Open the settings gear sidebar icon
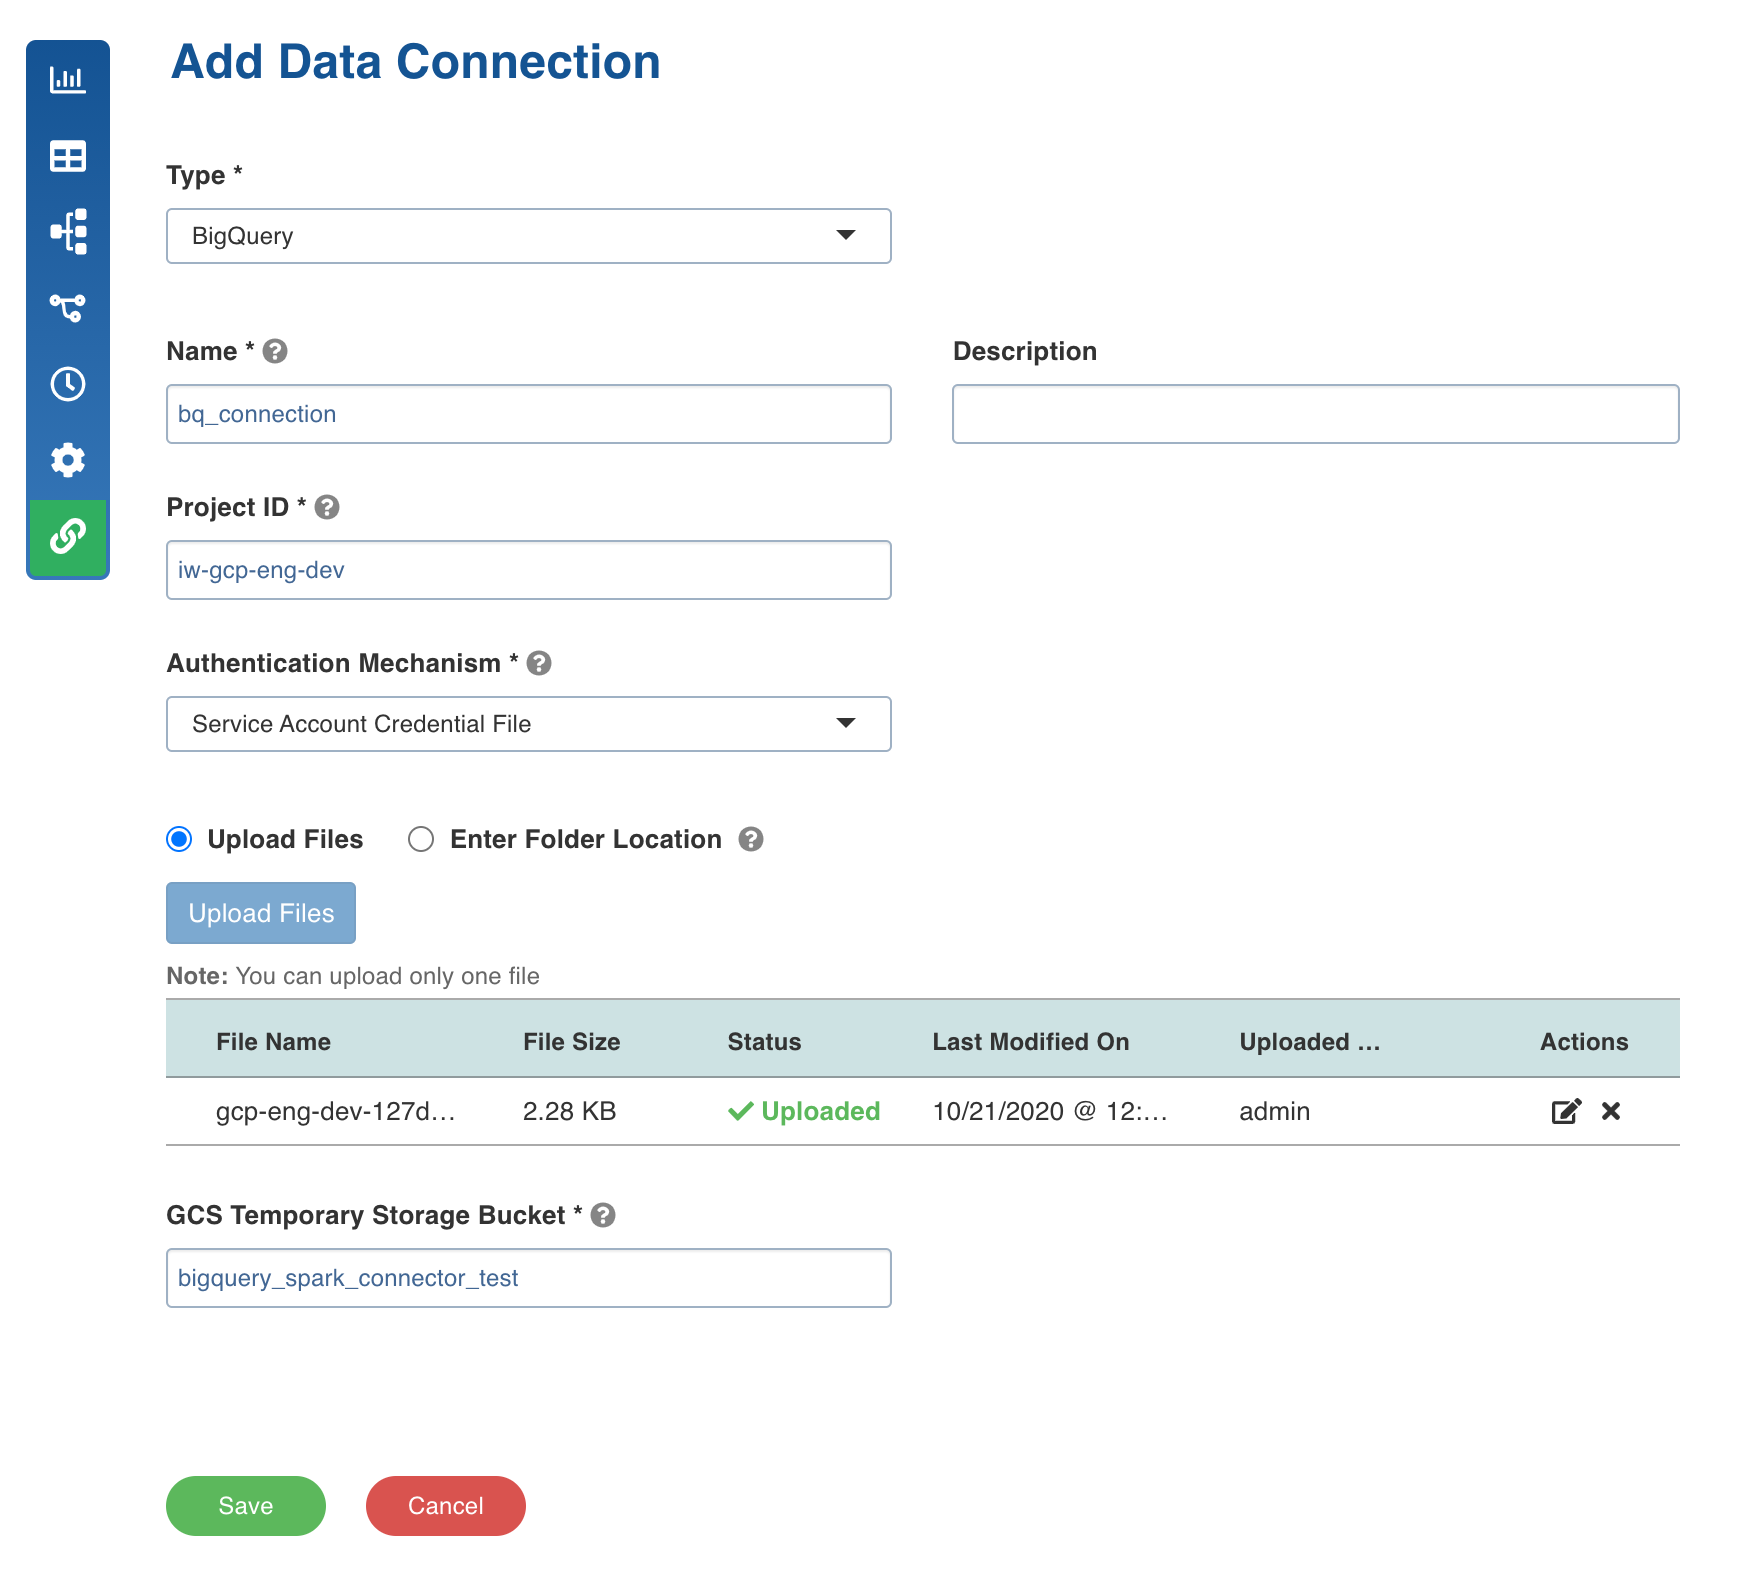This screenshot has width=1754, height=1570. [68, 460]
